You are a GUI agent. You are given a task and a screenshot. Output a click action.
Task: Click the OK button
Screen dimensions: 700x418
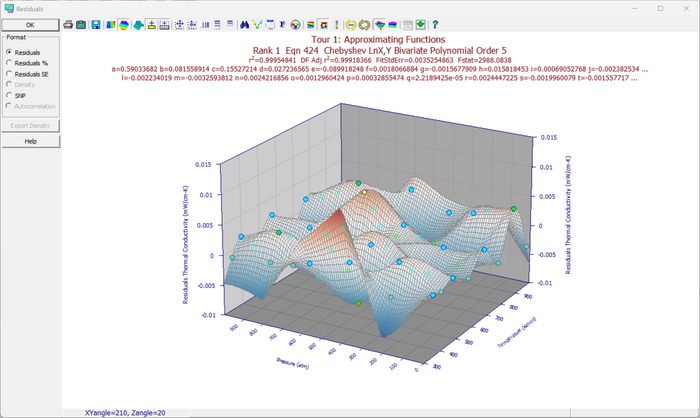(30, 25)
